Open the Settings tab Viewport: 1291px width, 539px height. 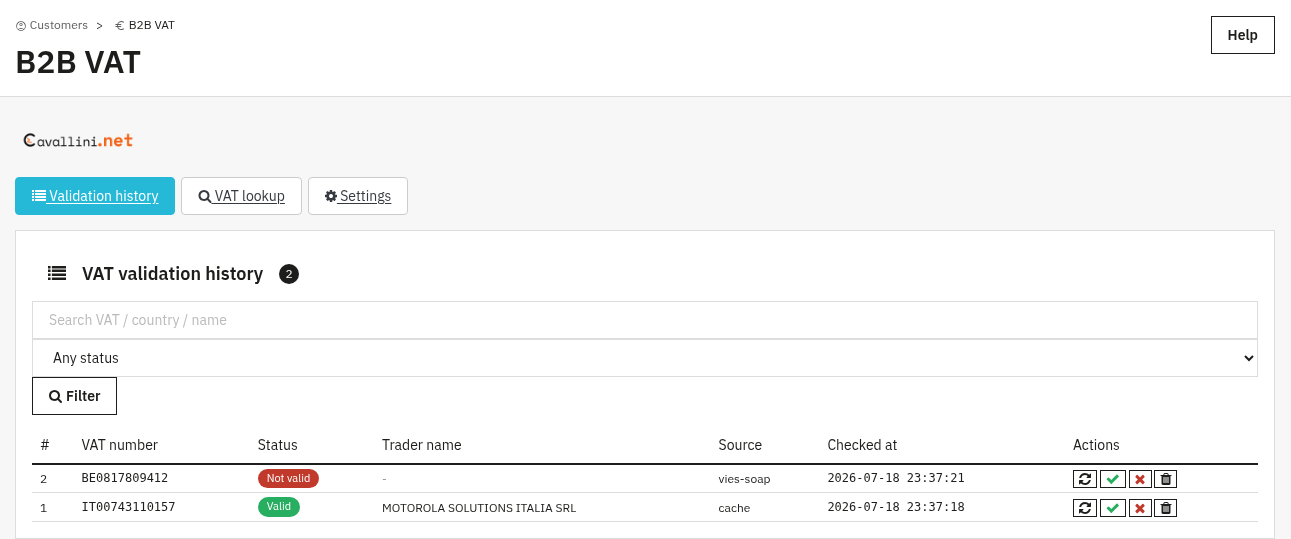tap(358, 196)
